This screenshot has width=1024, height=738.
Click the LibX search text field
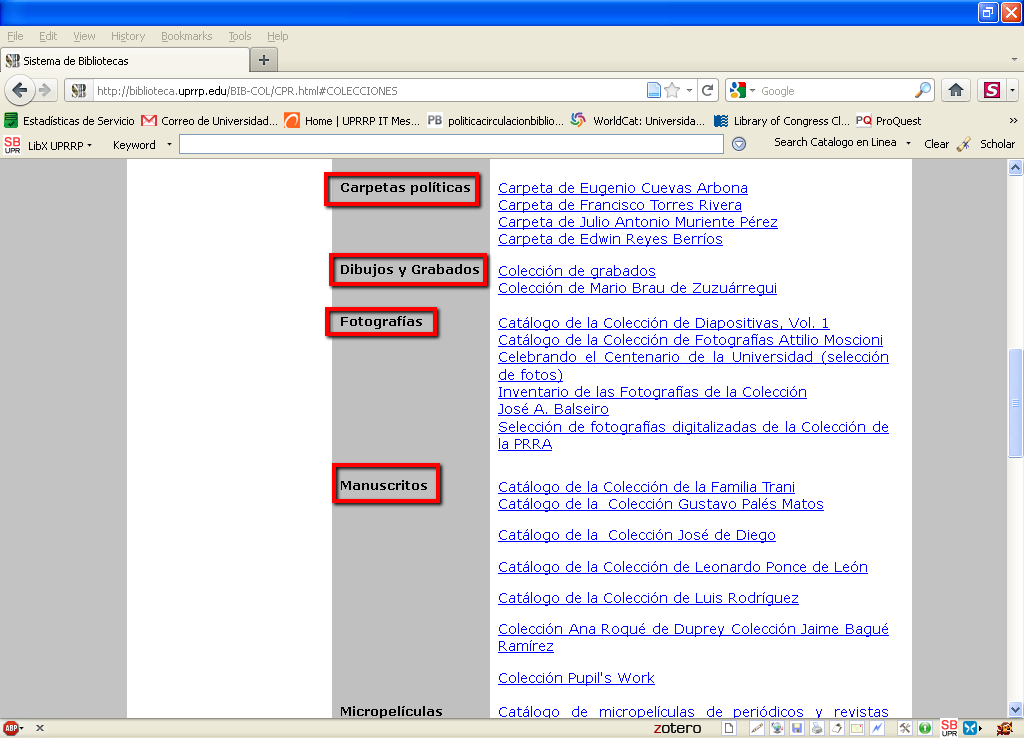click(450, 145)
